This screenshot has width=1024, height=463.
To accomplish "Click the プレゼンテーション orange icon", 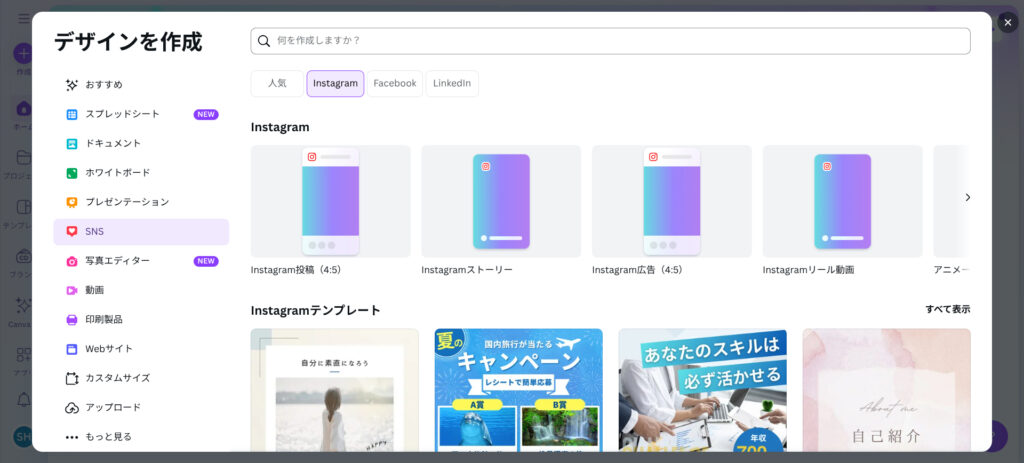I will coord(72,202).
